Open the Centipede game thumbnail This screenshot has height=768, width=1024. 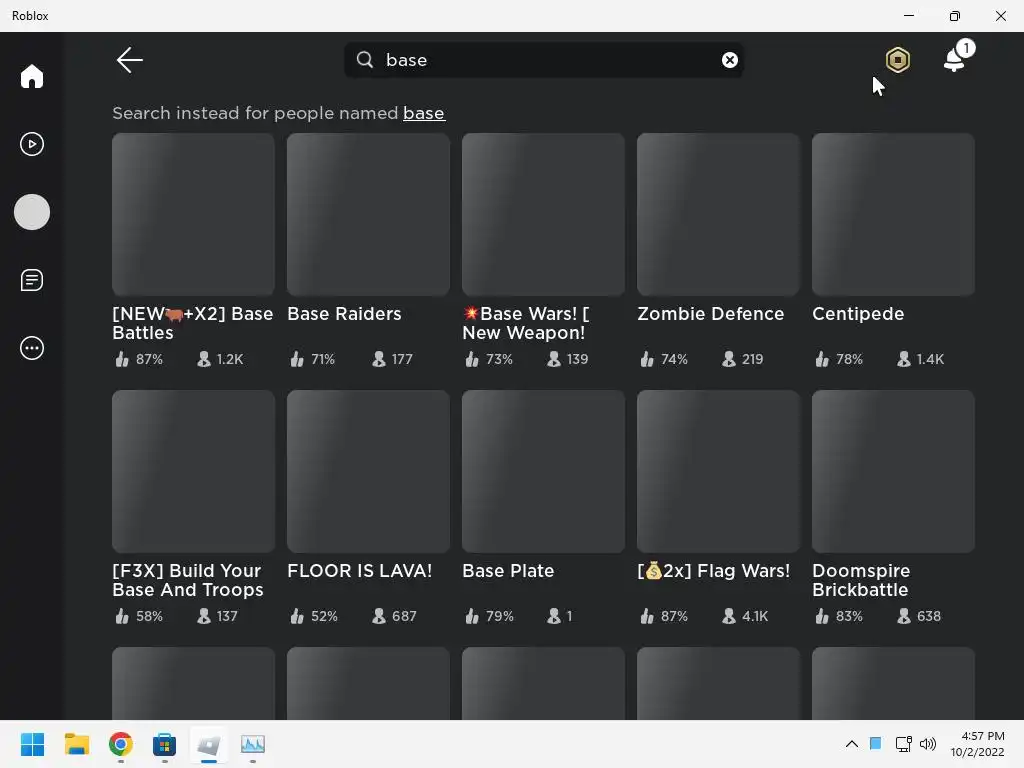point(893,214)
